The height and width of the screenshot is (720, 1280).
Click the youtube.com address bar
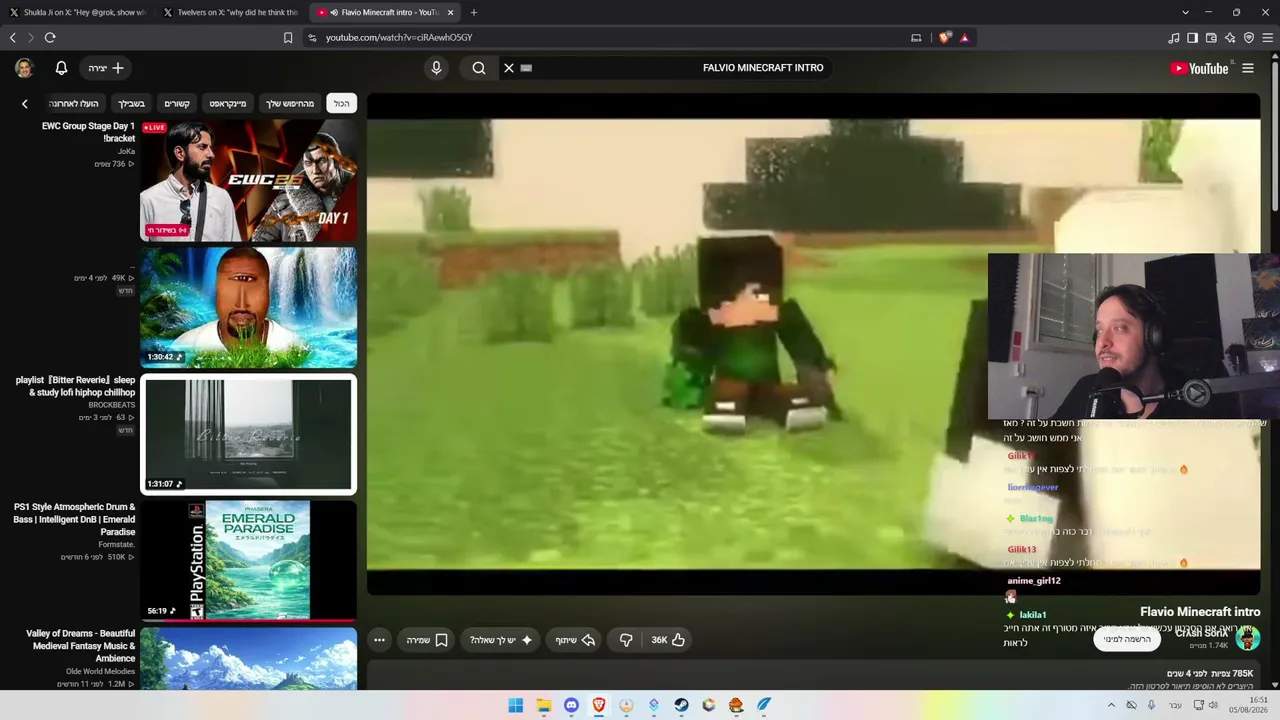pyautogui.click(x=600, y=38)
